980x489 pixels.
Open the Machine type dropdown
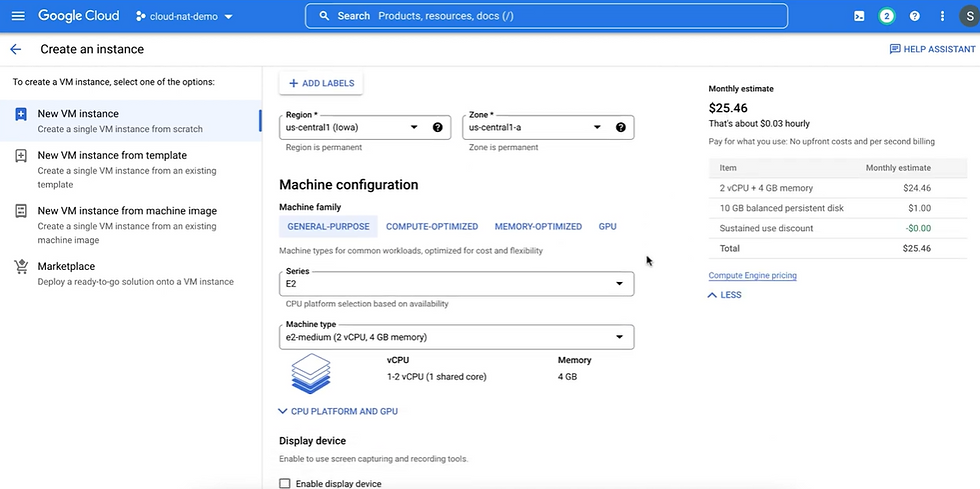click(457, 337)
